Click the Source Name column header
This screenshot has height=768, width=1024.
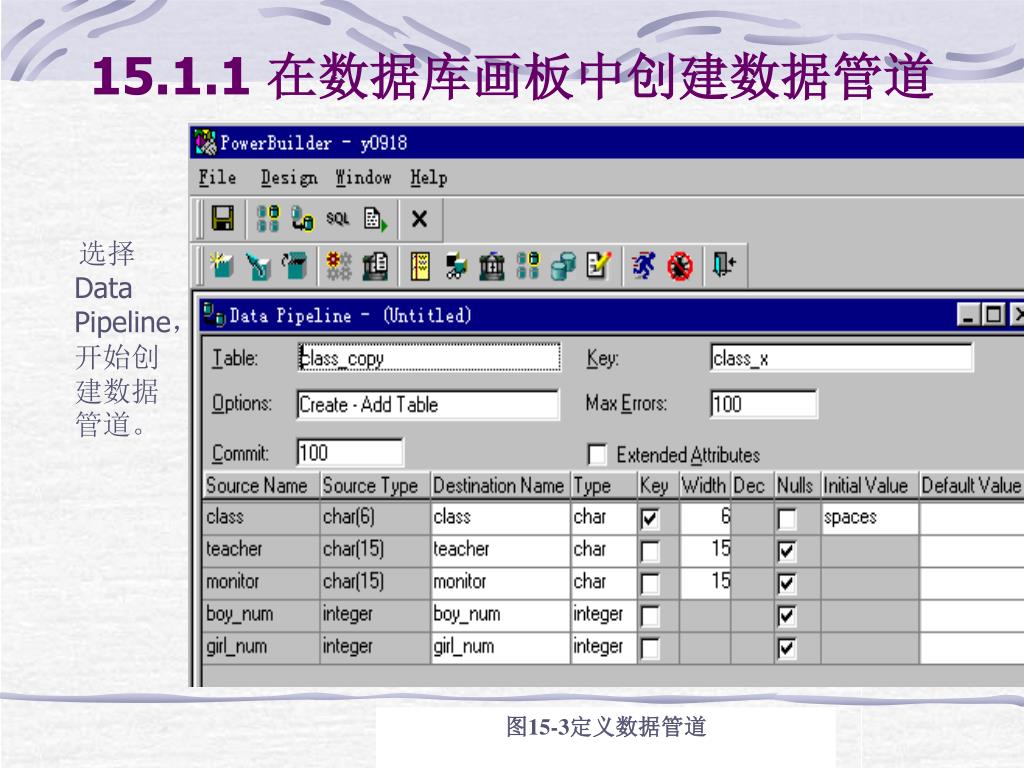tap(261, 486)
